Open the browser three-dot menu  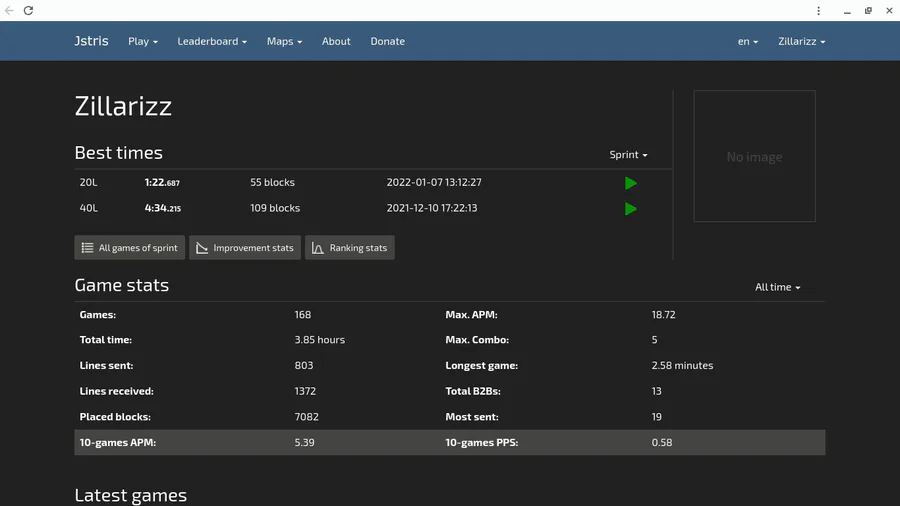tap(818, 10)
